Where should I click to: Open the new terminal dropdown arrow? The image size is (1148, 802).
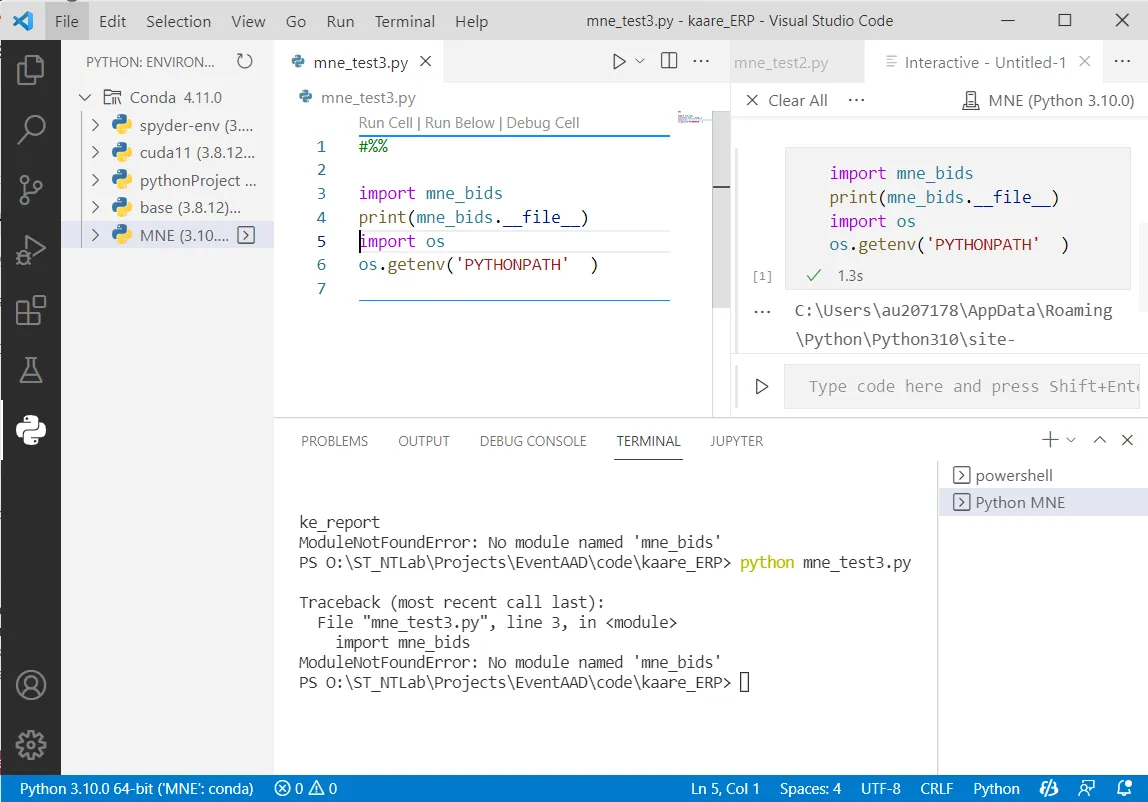tap(1071, 440)
